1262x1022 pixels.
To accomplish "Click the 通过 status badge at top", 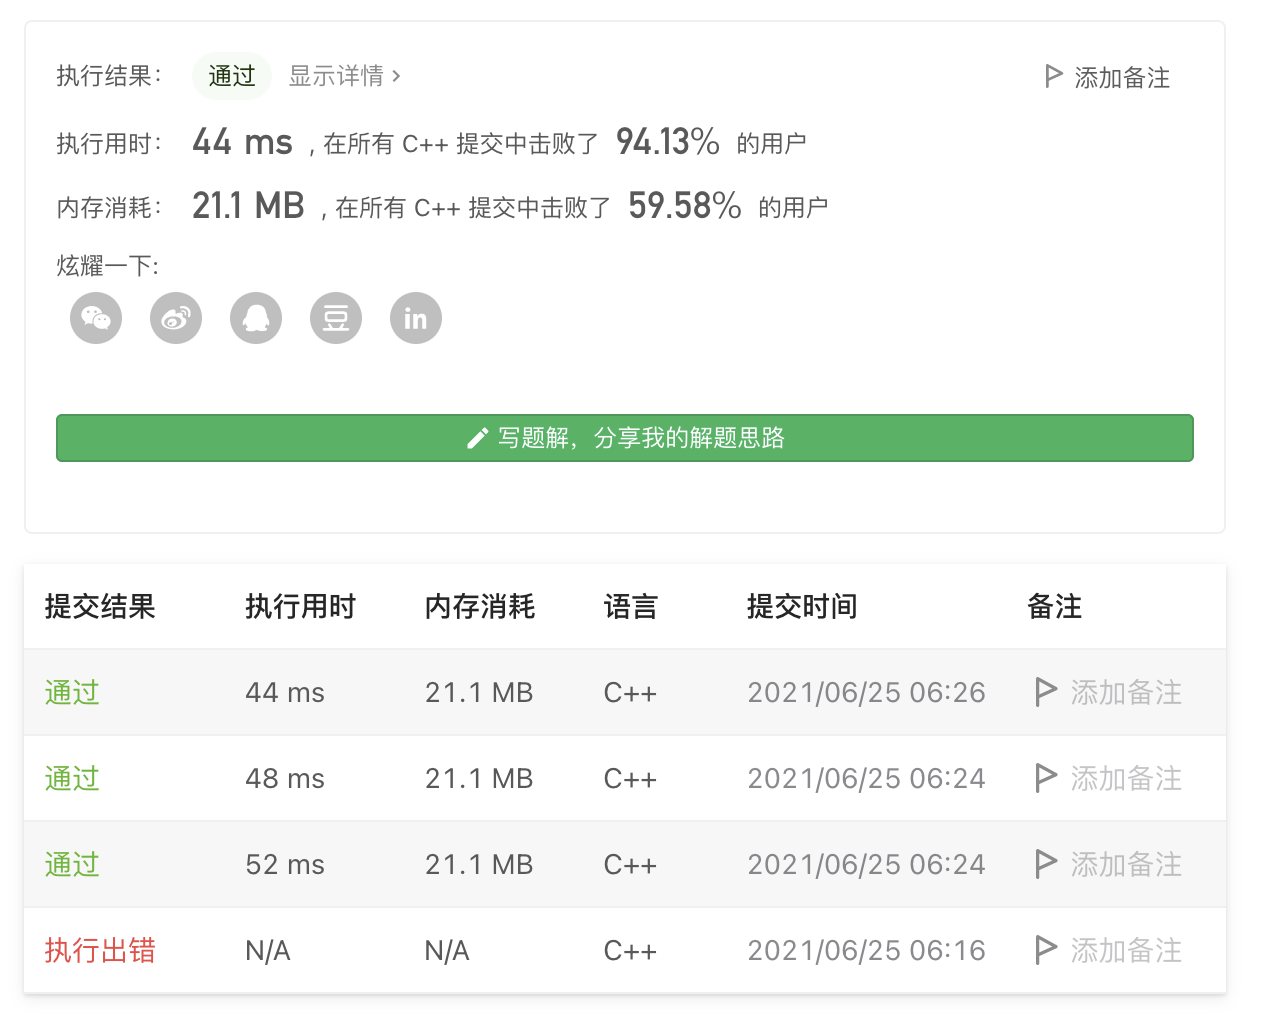I will [x=232, y=76].
